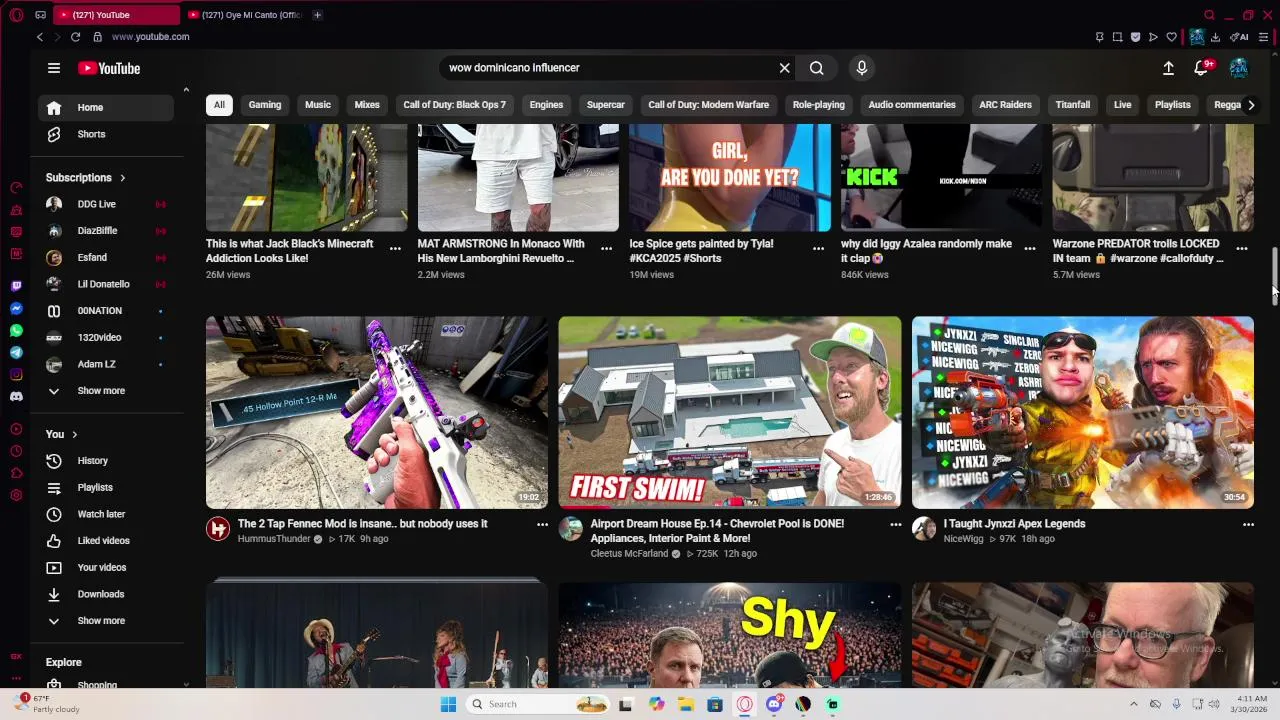Click the search magnifier button
Screen dimensions: 1280x720
pos(817,68)
